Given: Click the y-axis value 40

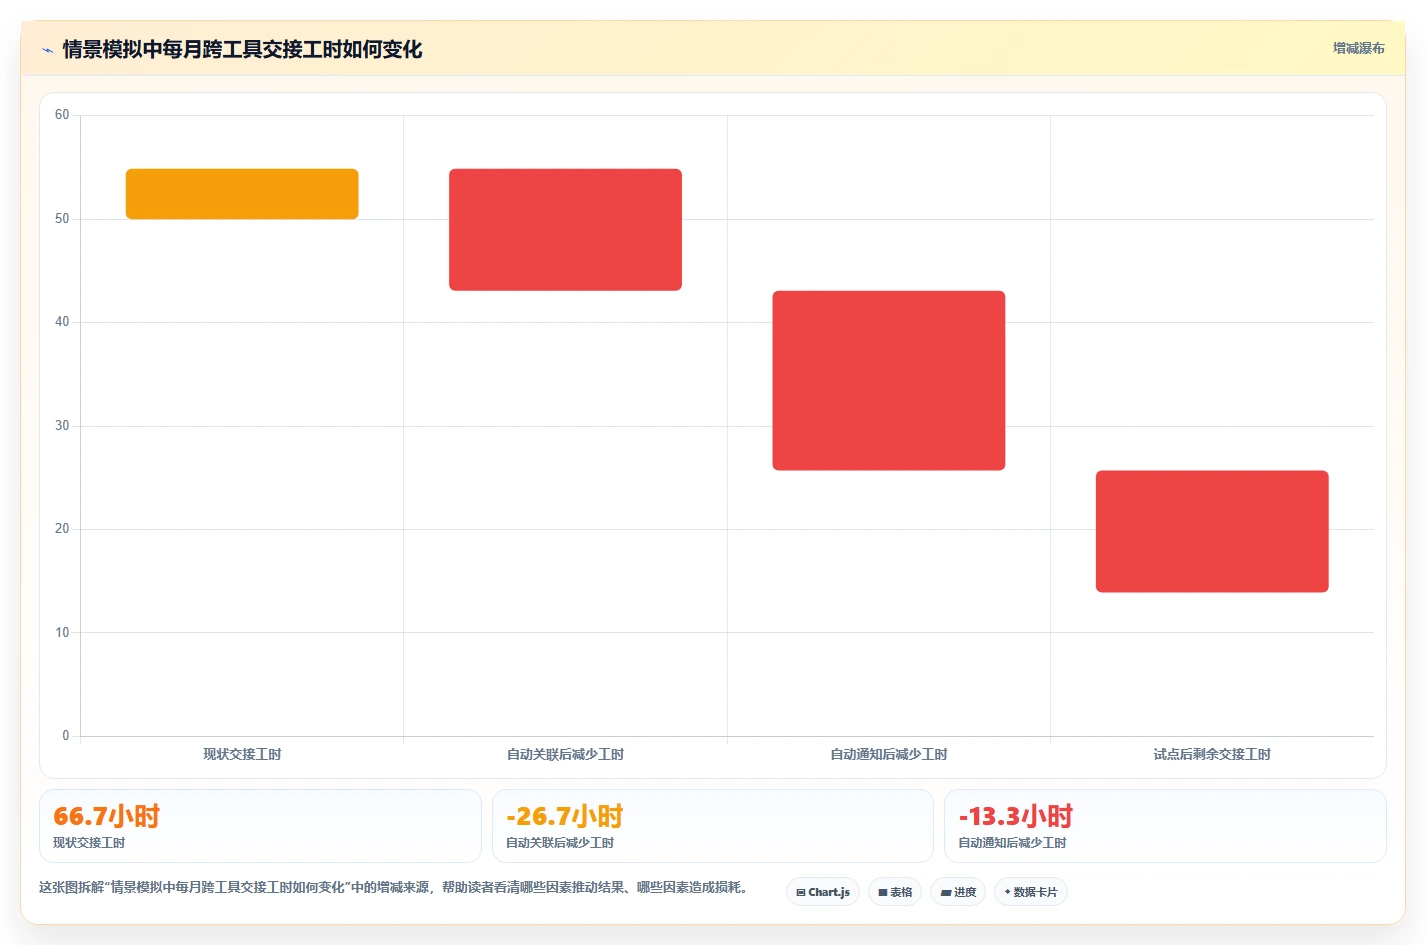Looking at the screenshot, I should 62,322.
